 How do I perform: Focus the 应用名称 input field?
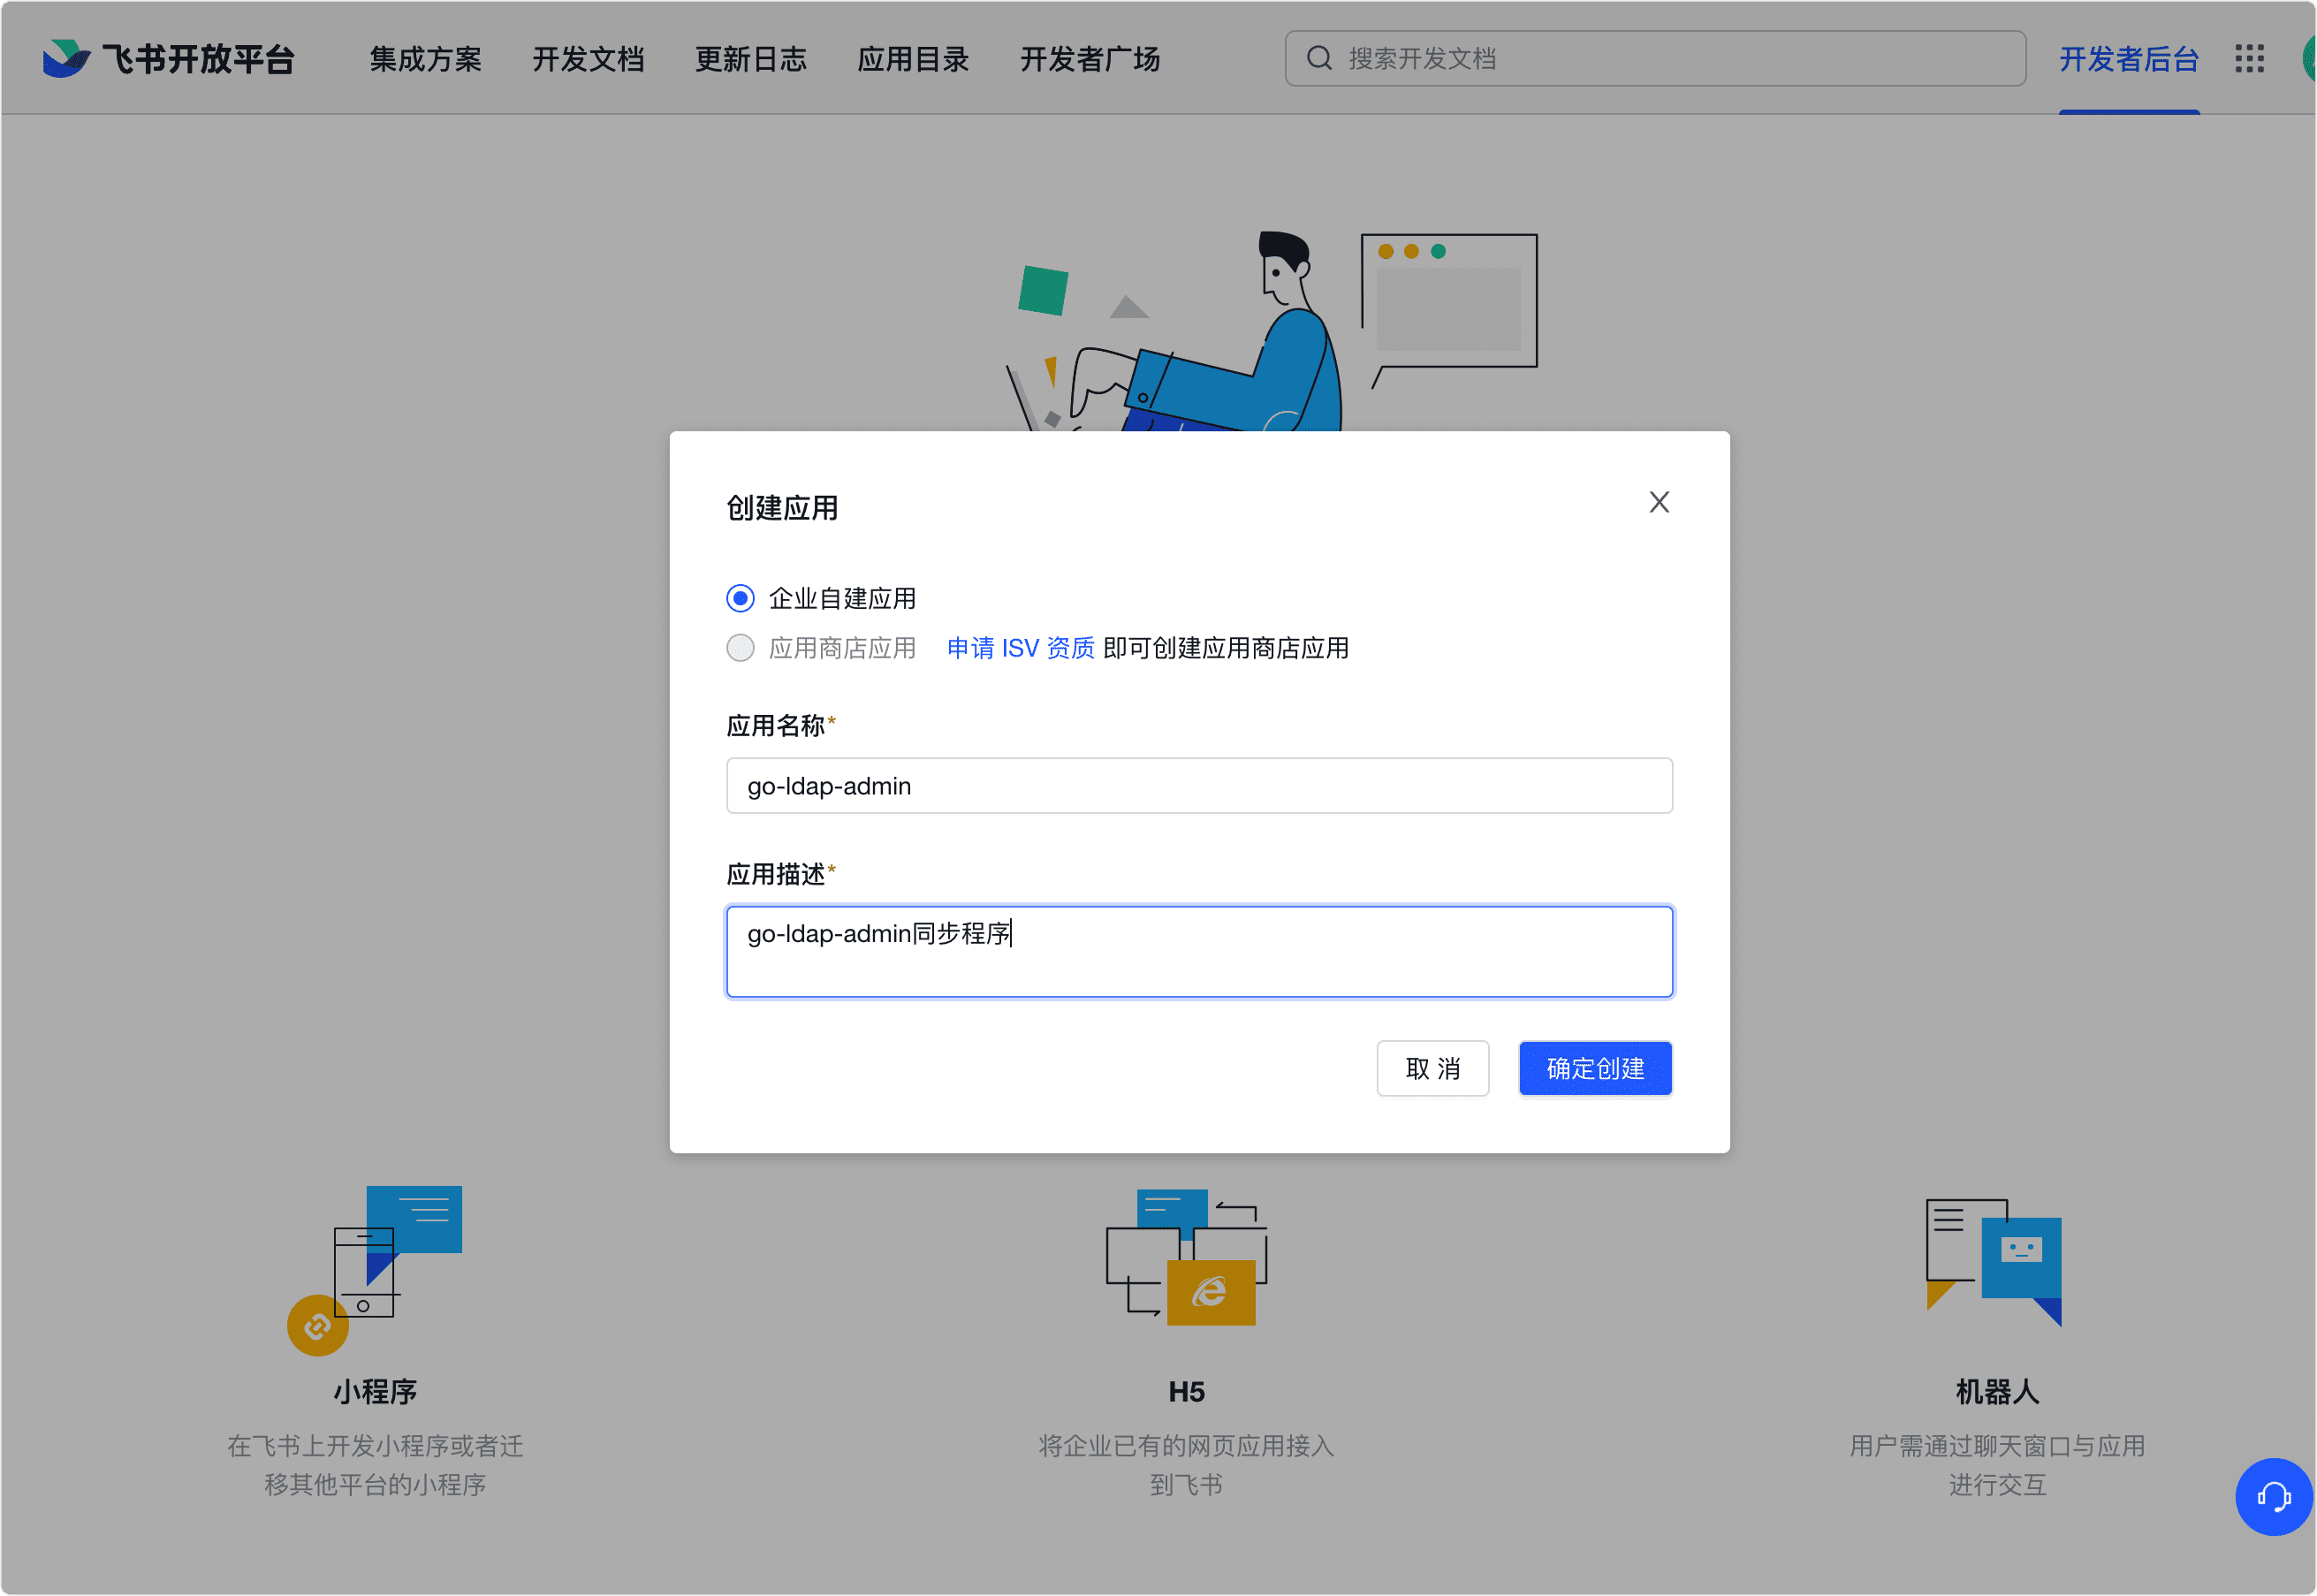(1199, 786)
